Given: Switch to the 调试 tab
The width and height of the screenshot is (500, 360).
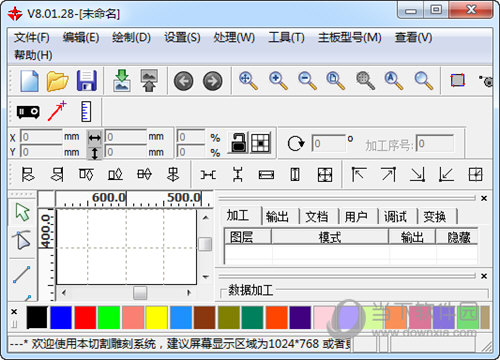Looking at the screenshot, I should 395,217.
